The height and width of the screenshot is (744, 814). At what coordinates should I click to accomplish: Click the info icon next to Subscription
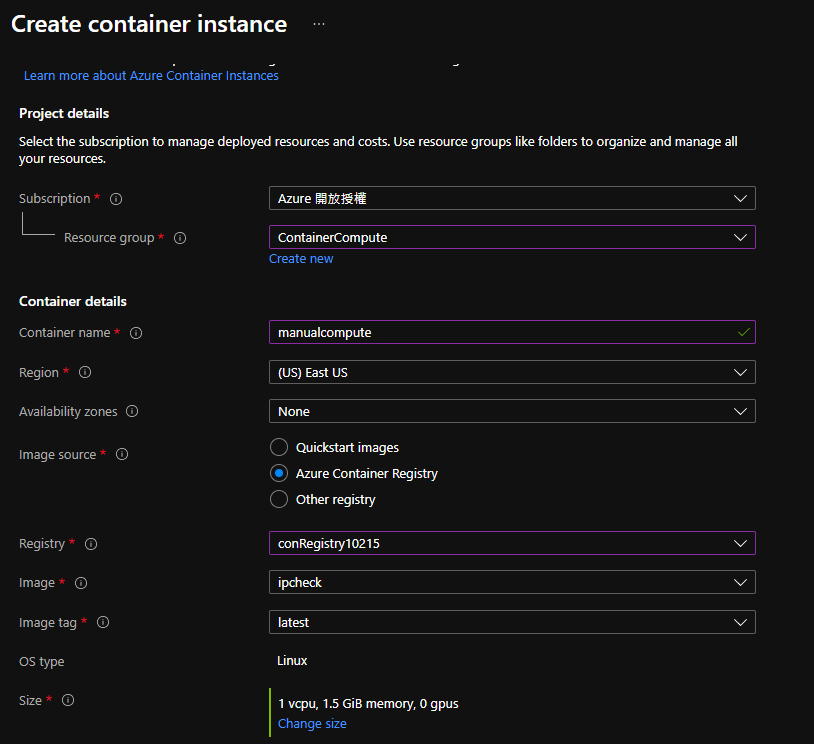tap(116, 199)
